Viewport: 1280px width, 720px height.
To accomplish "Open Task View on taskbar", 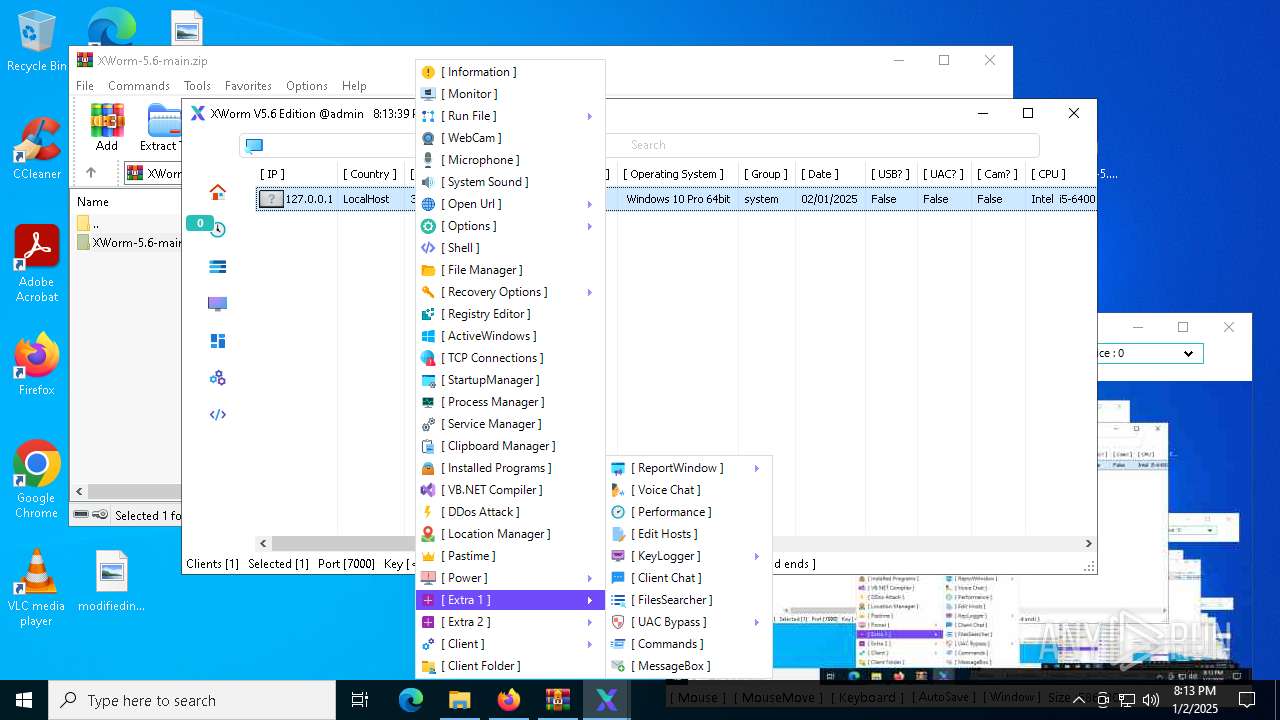I will pos(360,700).
